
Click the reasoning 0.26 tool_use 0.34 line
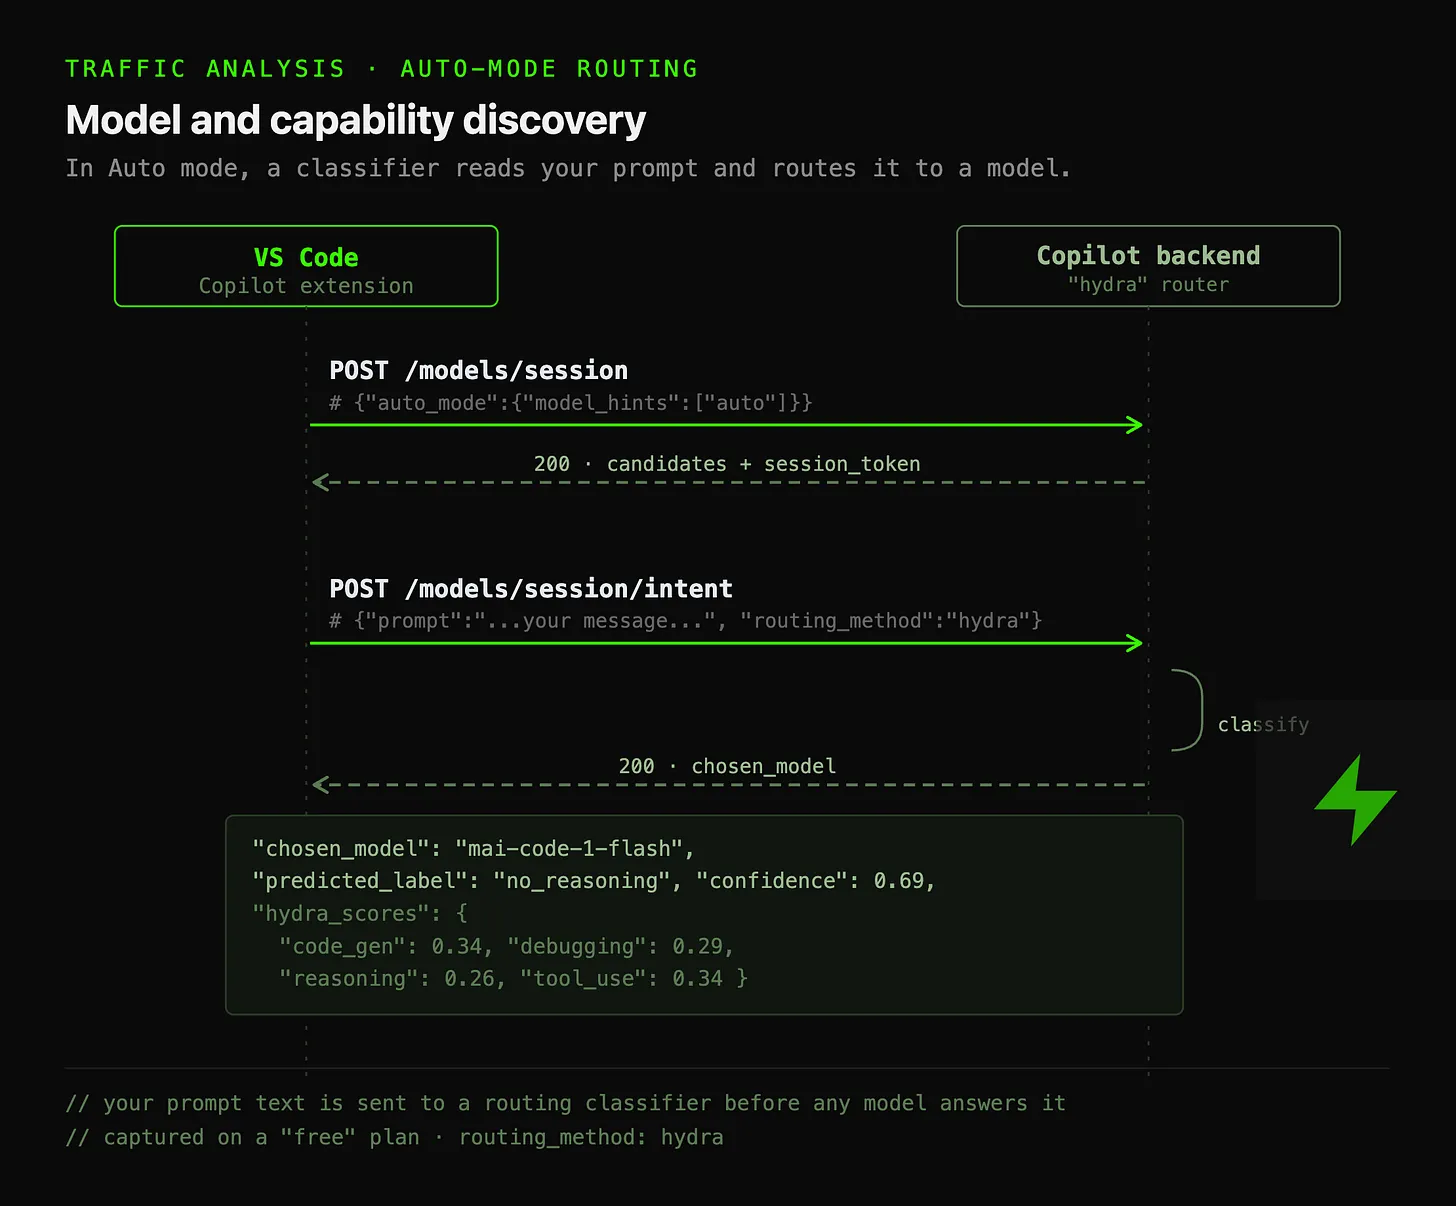(513, 978)
